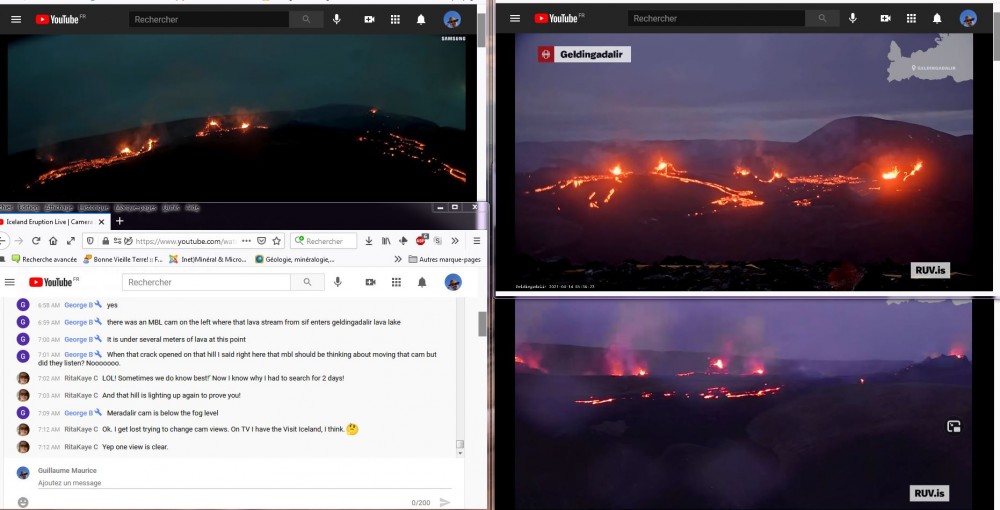This screenshot has height=510, width=1000.
Task: Click the emoji picker icon in chat
Action: [x=23, y=502]
